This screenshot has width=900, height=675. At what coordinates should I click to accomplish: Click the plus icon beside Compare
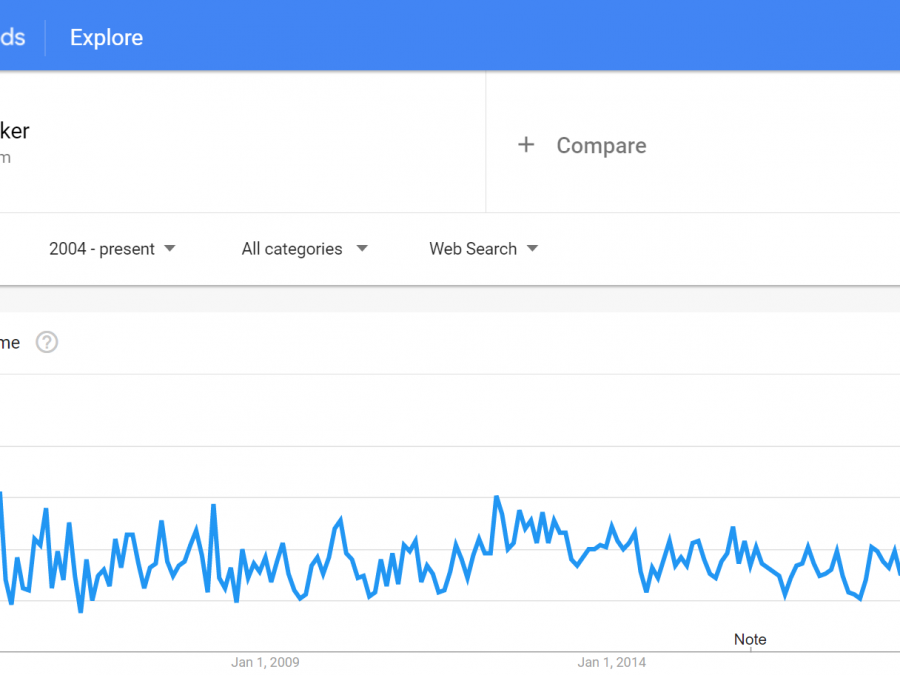526,145
